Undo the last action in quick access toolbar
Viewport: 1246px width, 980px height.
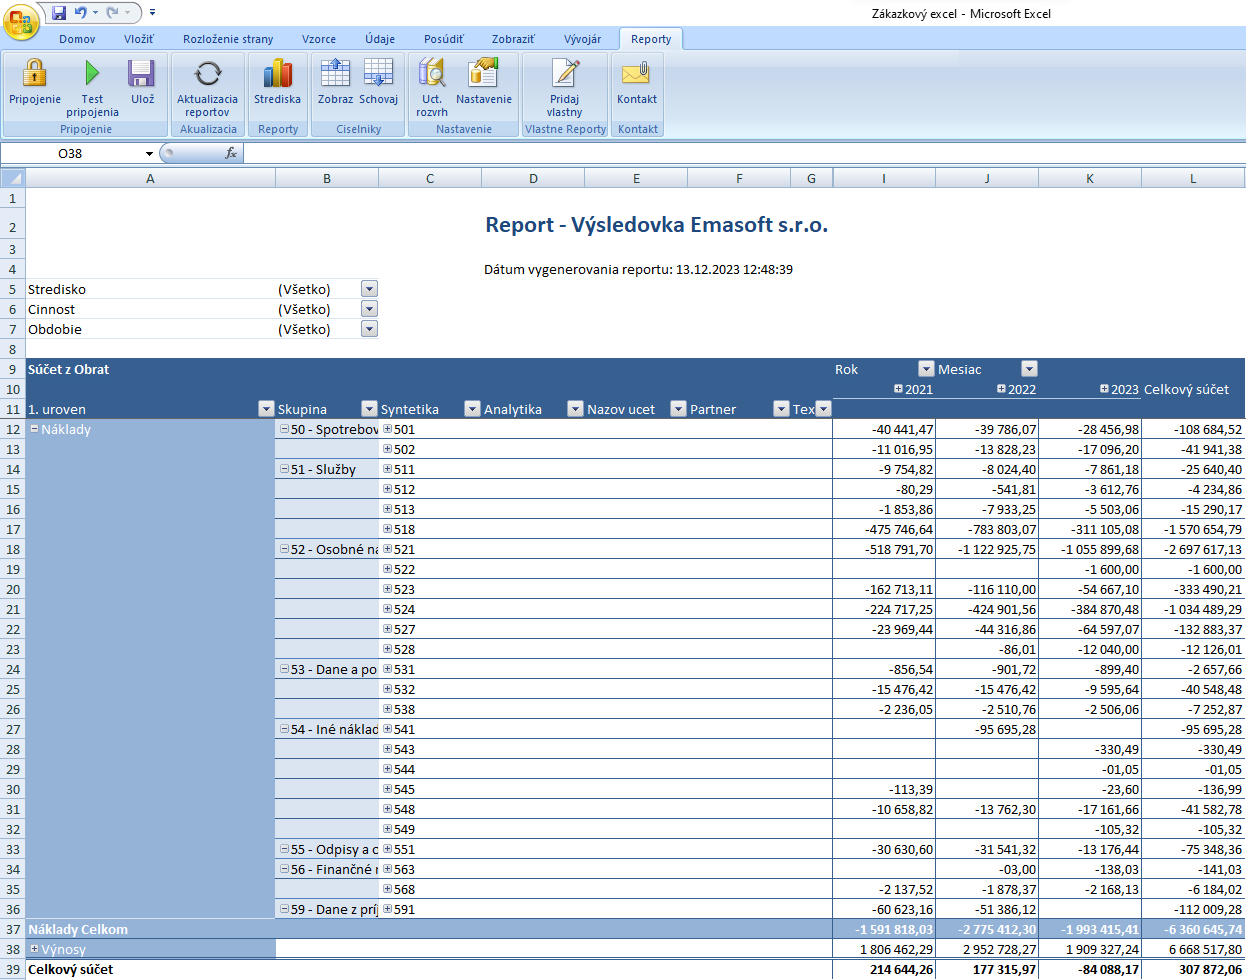[81, 13]
